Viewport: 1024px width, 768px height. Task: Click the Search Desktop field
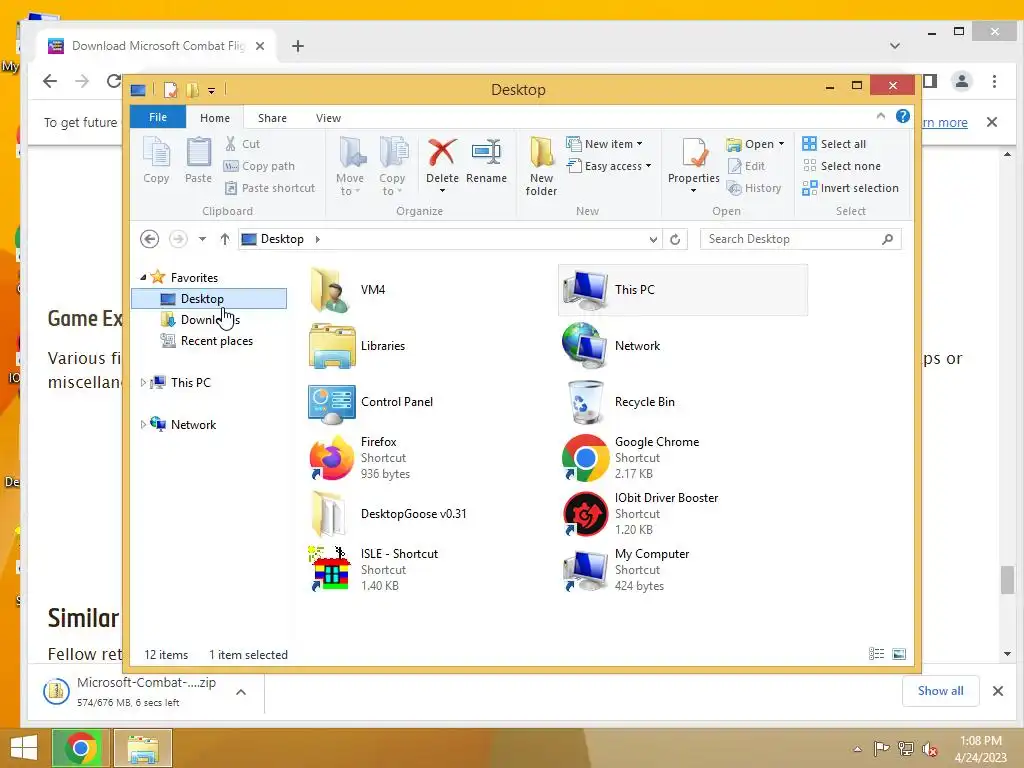coord(801,239)
